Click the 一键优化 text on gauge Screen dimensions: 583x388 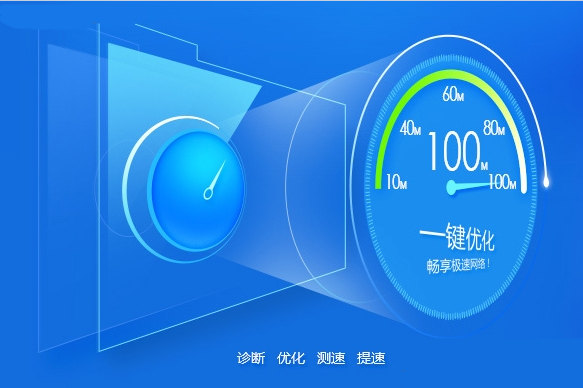tap(457, 237)
